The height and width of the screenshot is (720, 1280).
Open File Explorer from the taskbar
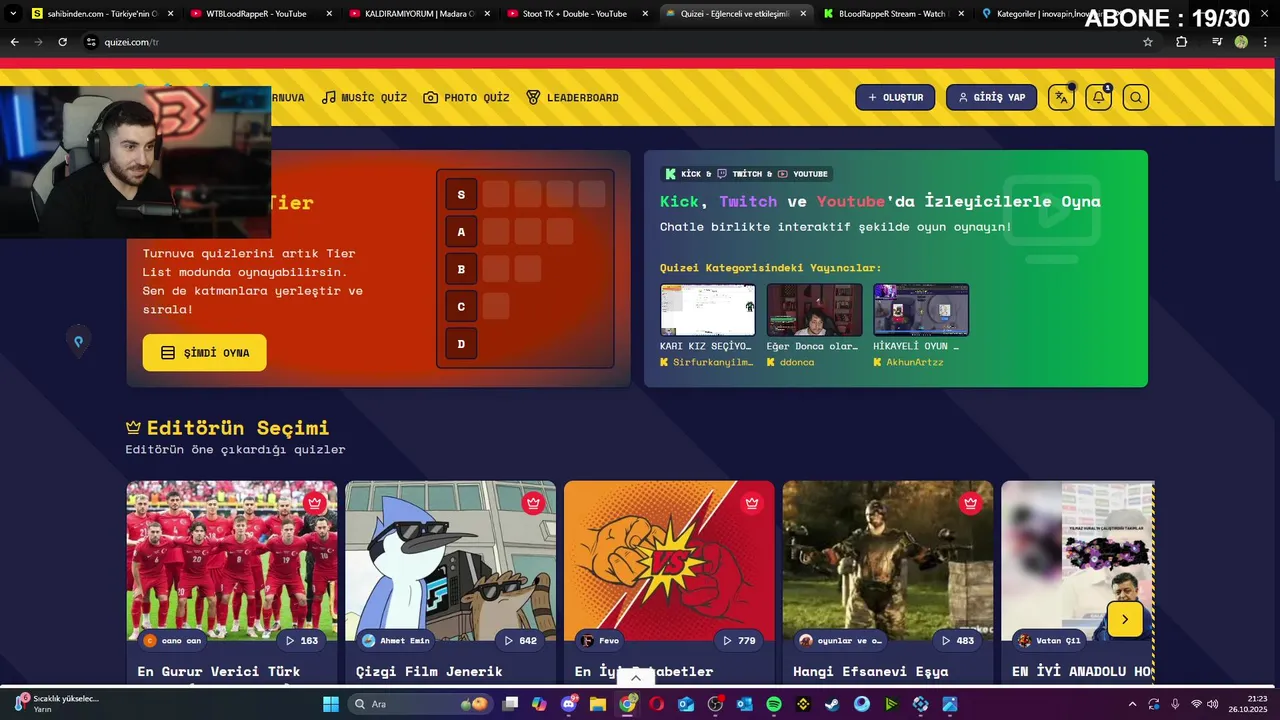pos(598,704)
